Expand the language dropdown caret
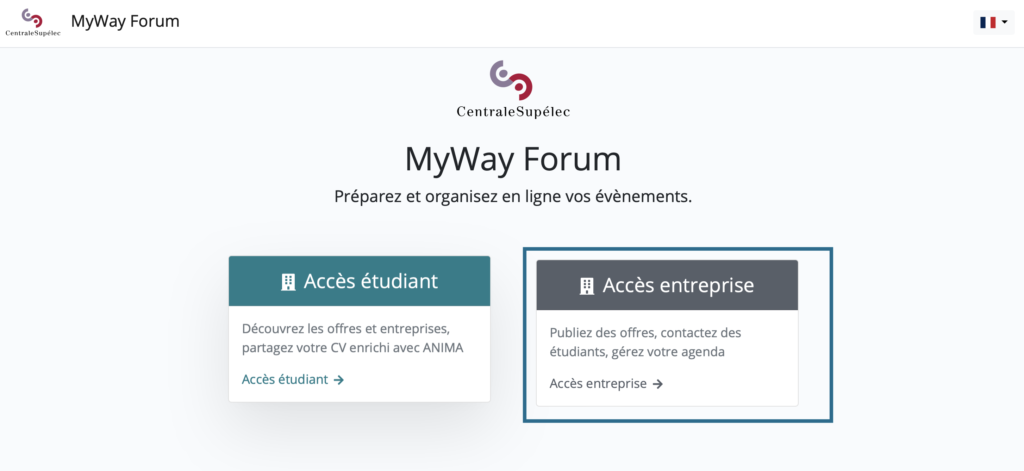The image size is (1024, 471). 1004,22
